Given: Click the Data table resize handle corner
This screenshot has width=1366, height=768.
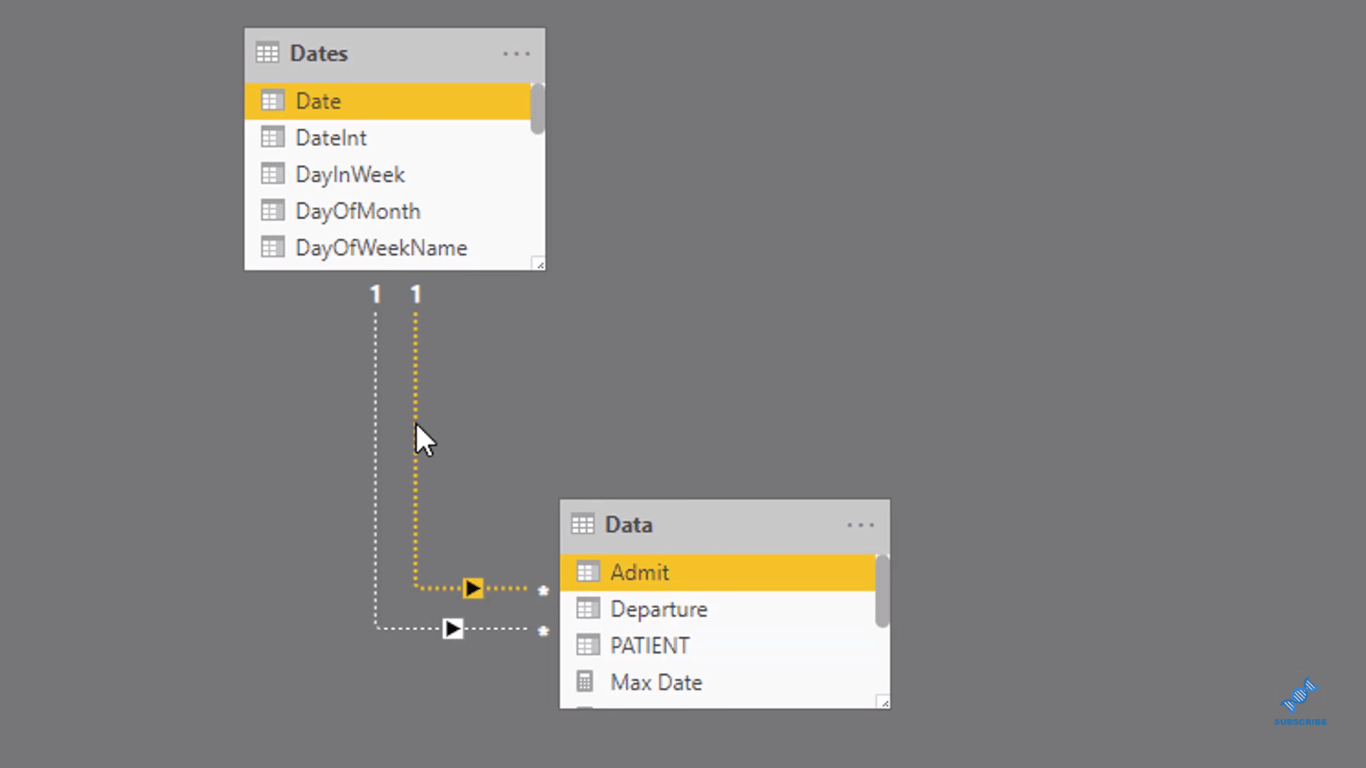Looking at the screenshot, I should [x=883, y=702].
